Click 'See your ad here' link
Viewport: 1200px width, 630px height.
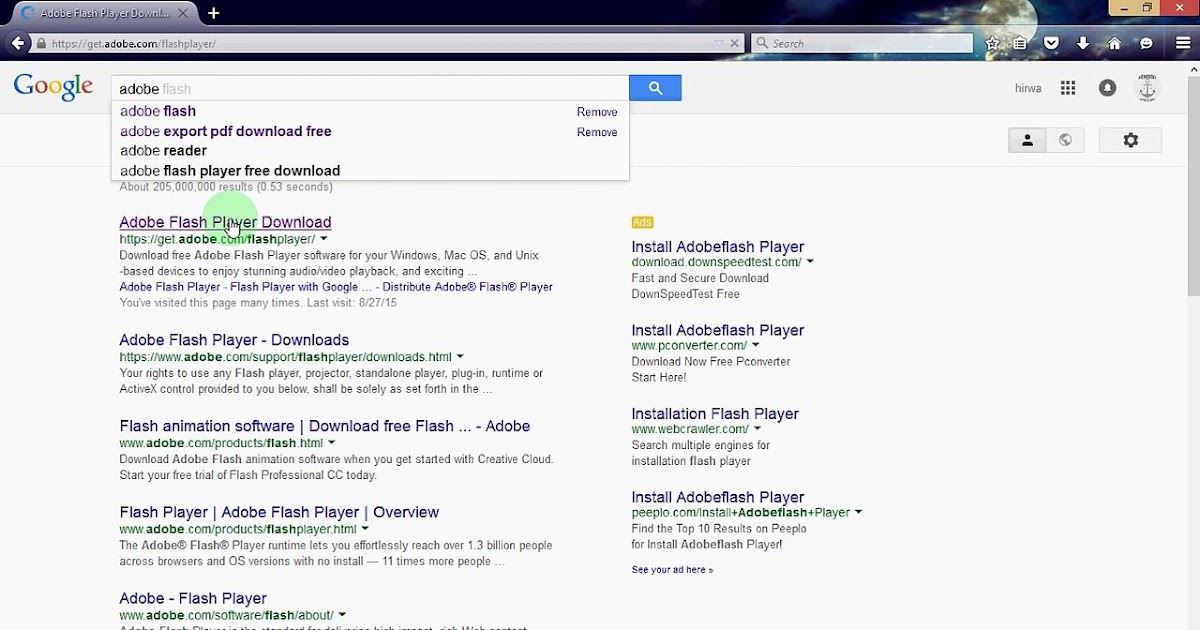click(x=672, y=570)
